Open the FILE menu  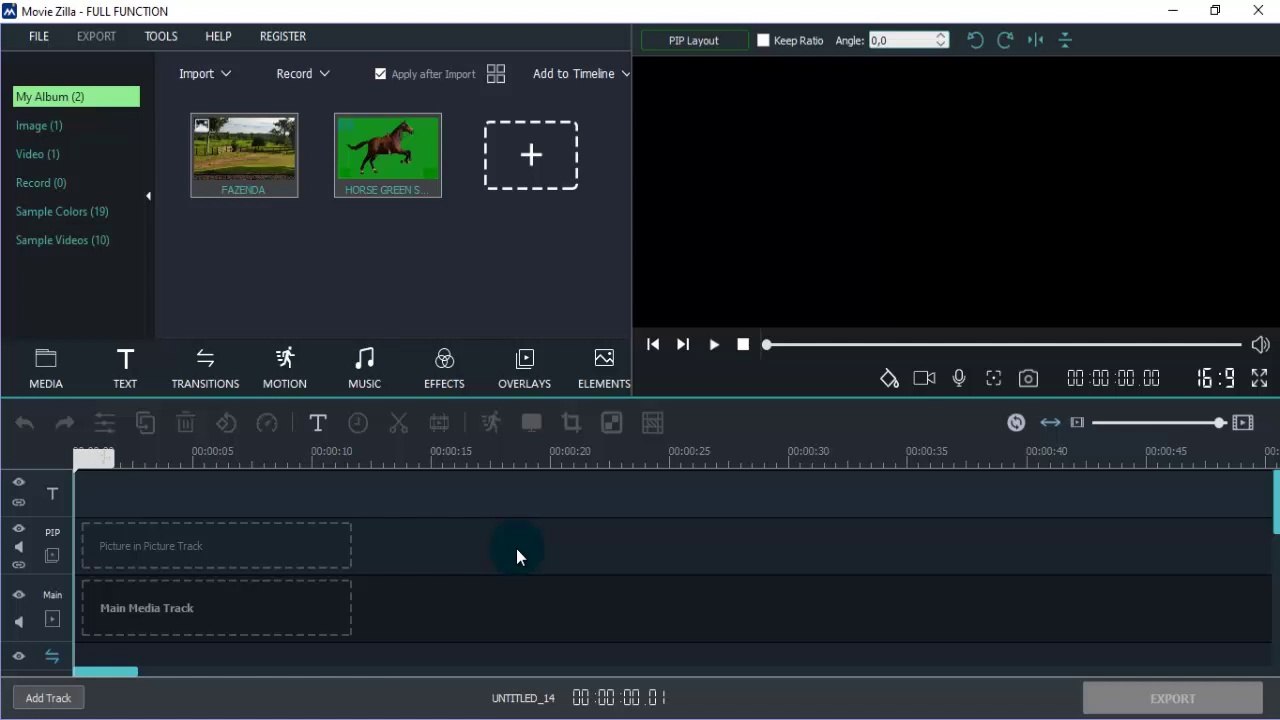(x=39, y=36)
